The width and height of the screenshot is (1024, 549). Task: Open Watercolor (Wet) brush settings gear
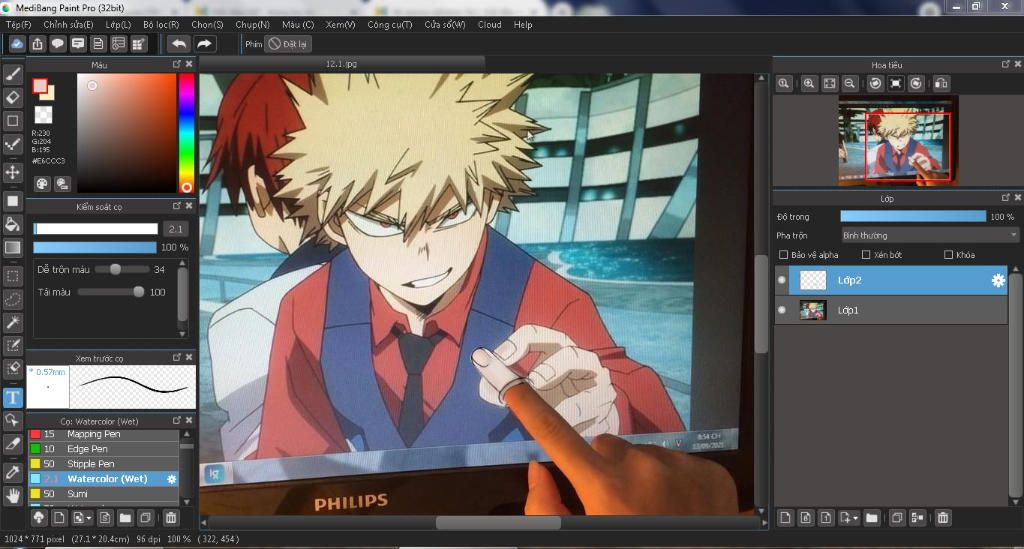pyautogui.click(x=171, y=479)
